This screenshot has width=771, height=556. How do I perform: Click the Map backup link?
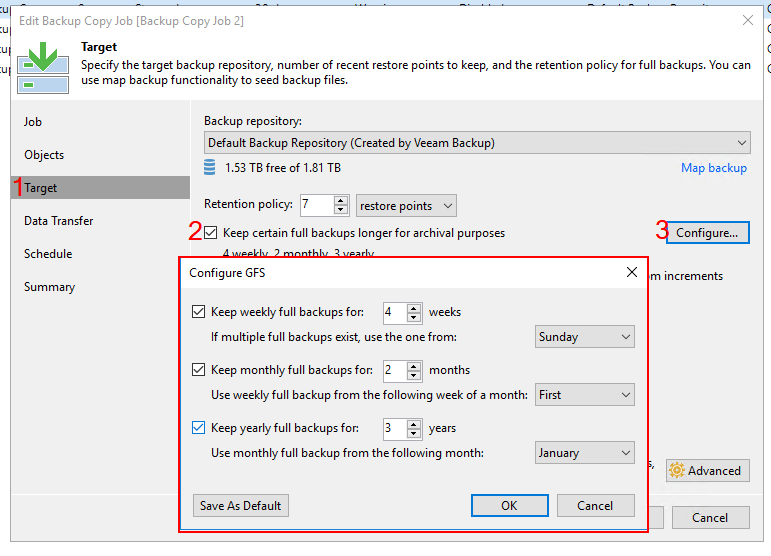pyautogui.click(x=713, y=168)
